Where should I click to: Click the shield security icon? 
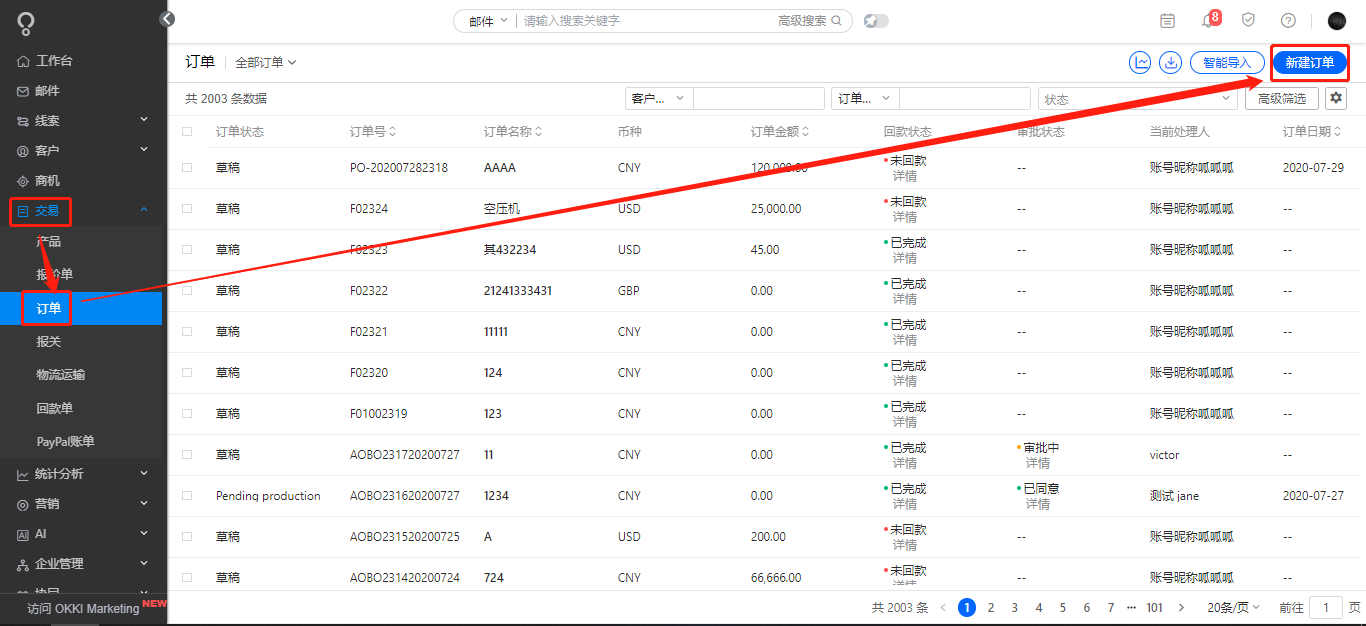click(x=1247, y=19)
